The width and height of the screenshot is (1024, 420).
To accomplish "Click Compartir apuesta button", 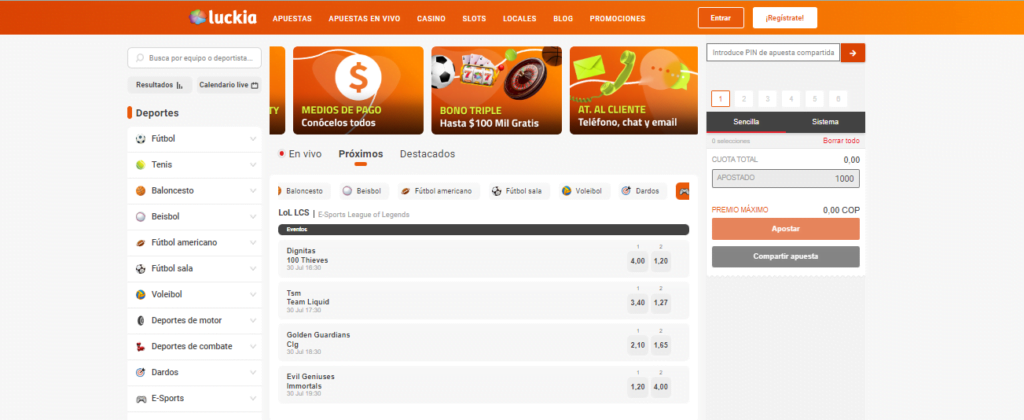I will click(x=786, y=257).
